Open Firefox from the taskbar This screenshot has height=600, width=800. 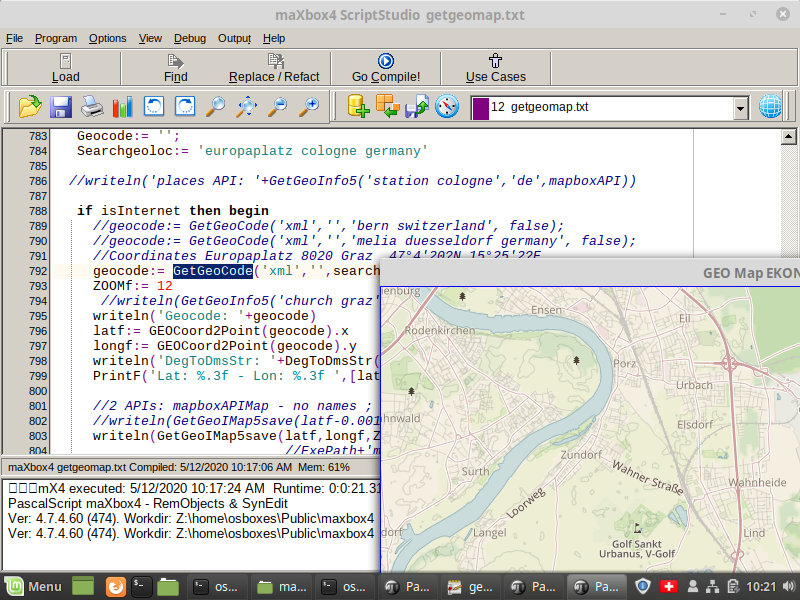(x=115, y=587)
